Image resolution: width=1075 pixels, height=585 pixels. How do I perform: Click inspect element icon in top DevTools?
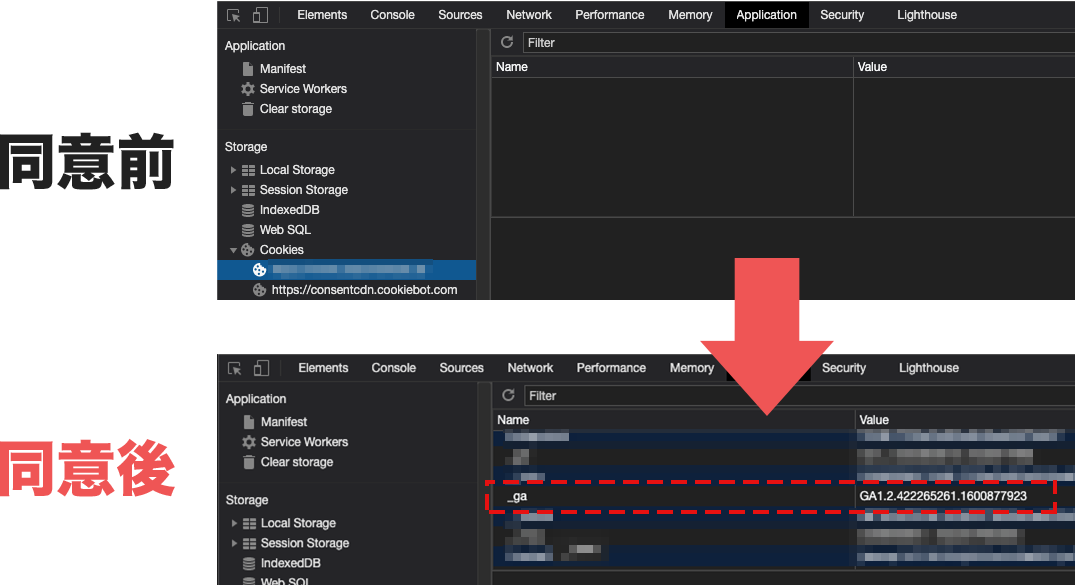(x=233, y=15)
